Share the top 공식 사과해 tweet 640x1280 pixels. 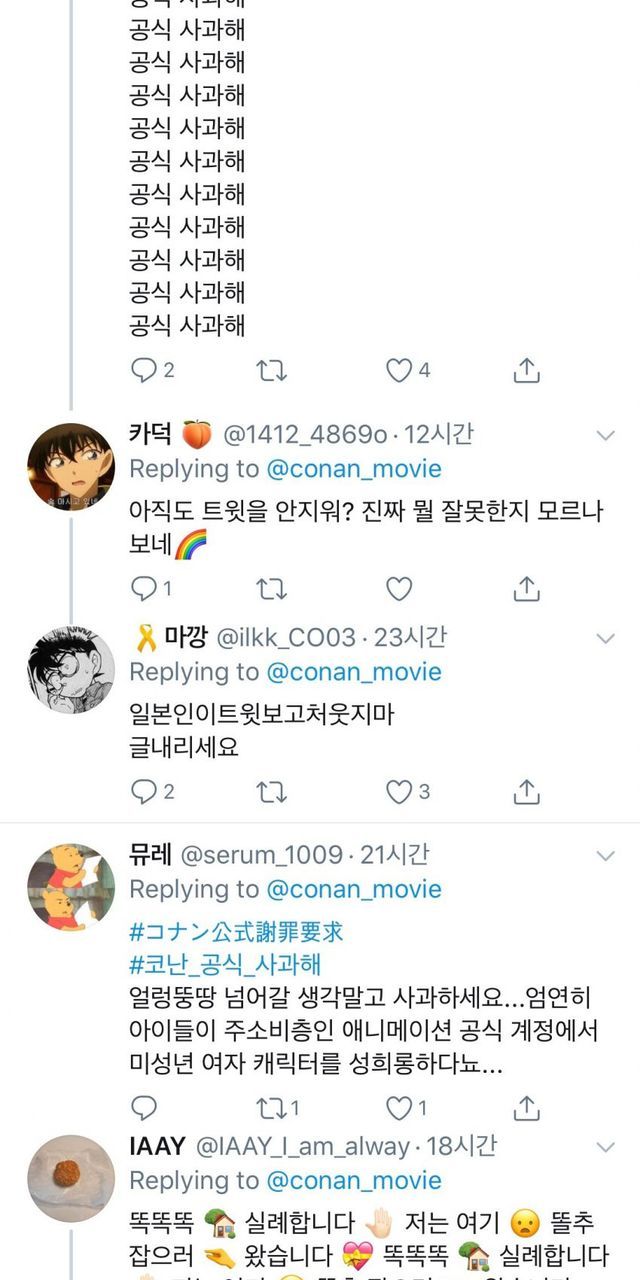526,371
